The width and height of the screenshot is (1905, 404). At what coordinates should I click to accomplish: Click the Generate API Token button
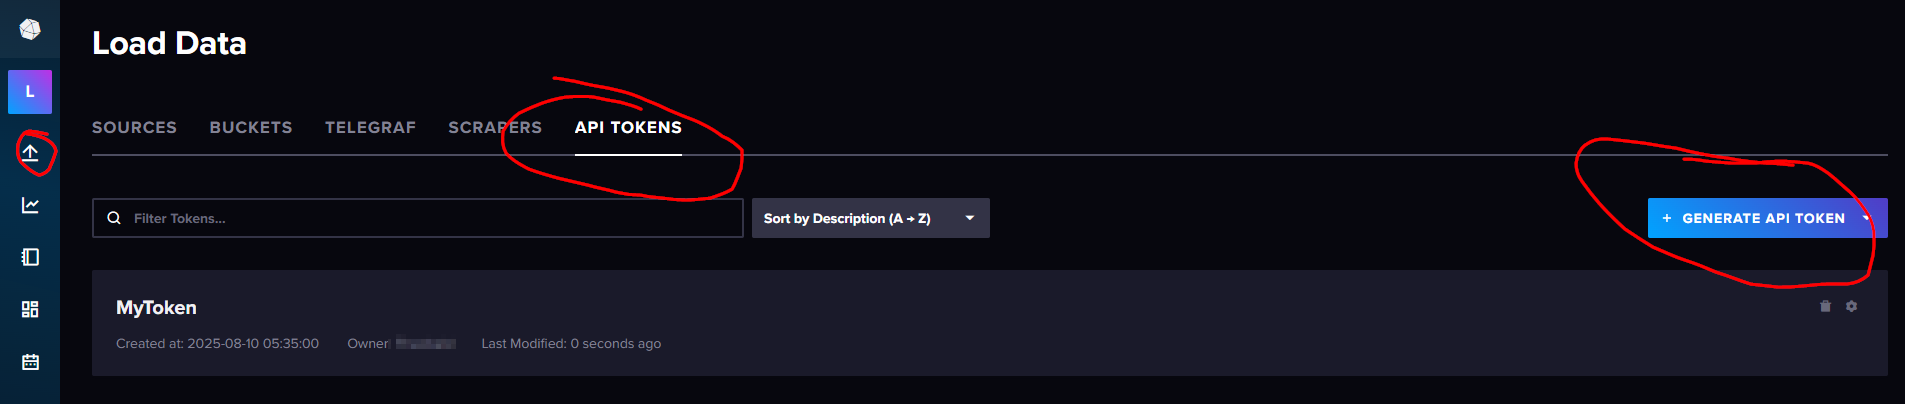click(1753, 218)
